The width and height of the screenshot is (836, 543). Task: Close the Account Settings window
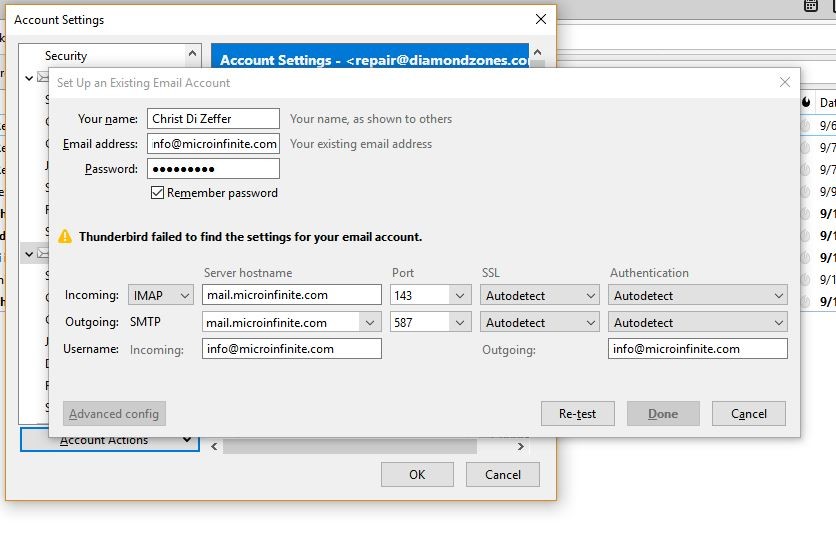(541, 19)
